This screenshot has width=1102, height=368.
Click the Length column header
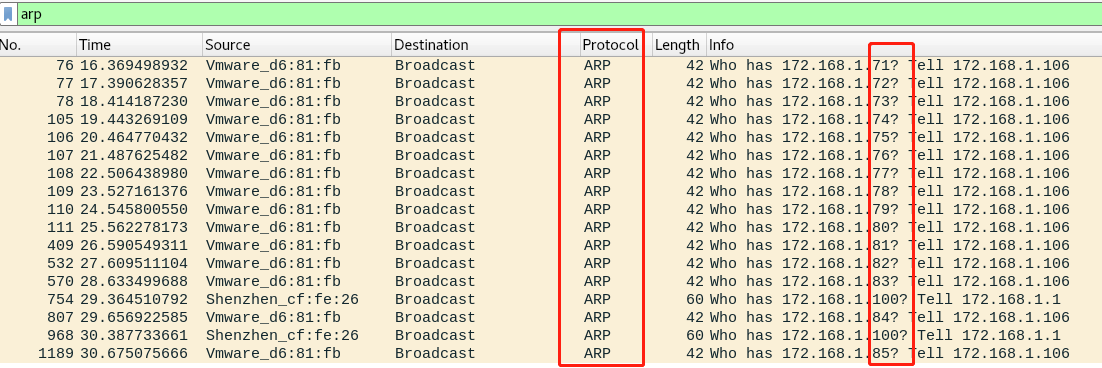point(679,45)
